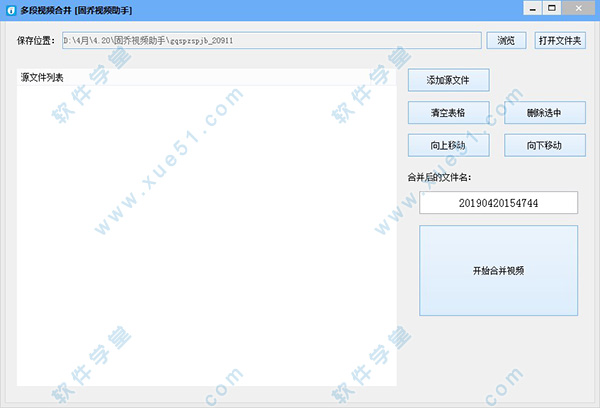This screenshot has height=408, width=600.
Task: Focus the merged filename field 20190420154744
Action: click(498, 203)
